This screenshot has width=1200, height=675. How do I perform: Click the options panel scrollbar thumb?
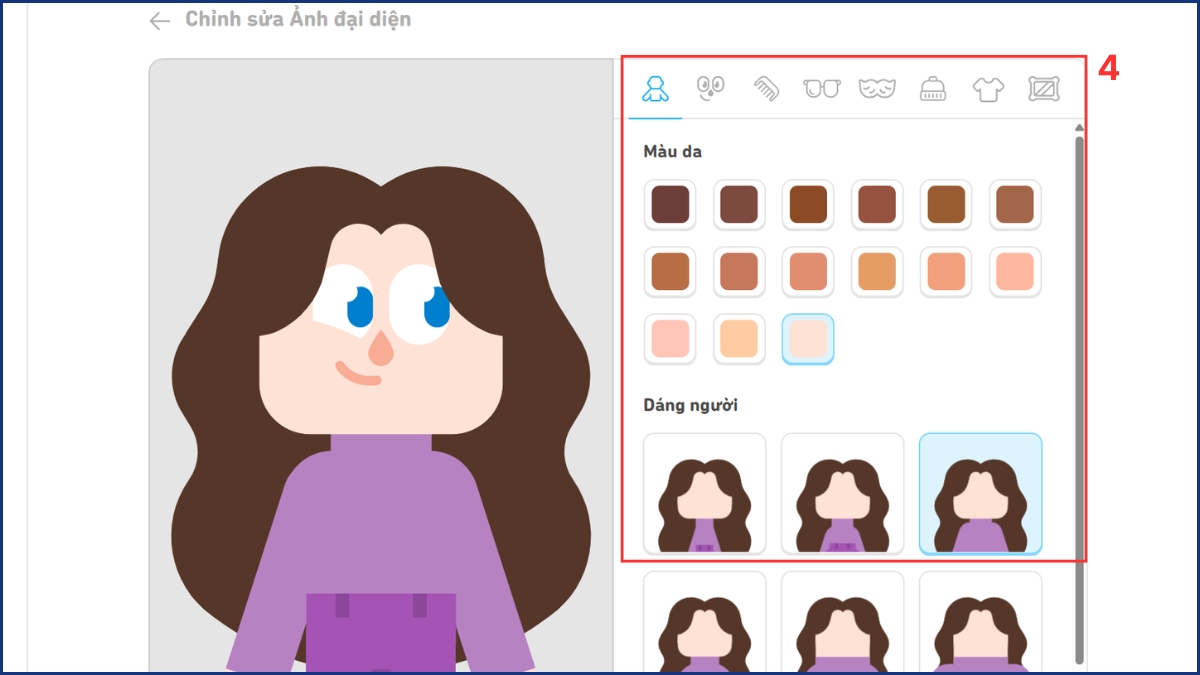coord(1079,400)
